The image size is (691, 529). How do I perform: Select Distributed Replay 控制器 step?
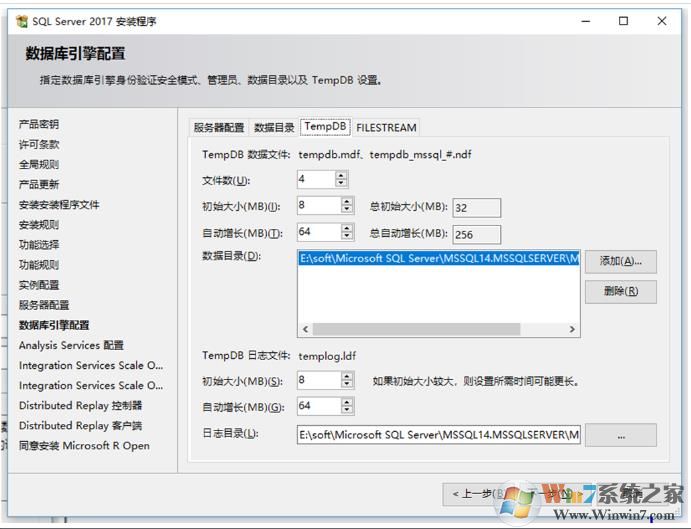coord(80,406)
